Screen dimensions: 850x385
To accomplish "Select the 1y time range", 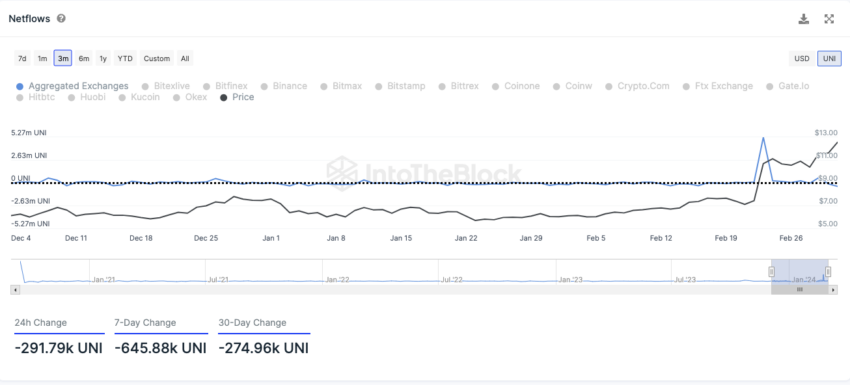I will [x=103, y=58].
